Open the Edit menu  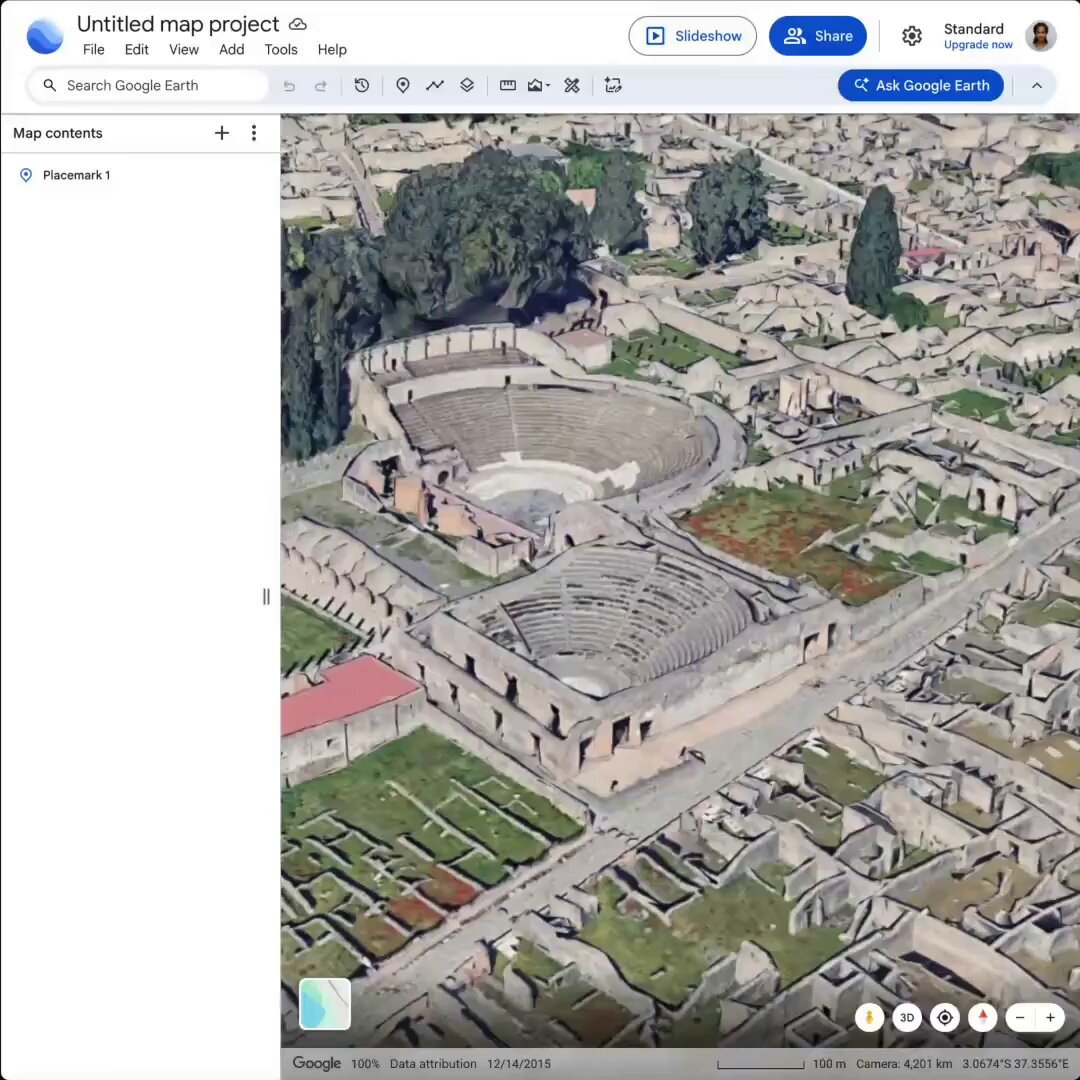136,50
